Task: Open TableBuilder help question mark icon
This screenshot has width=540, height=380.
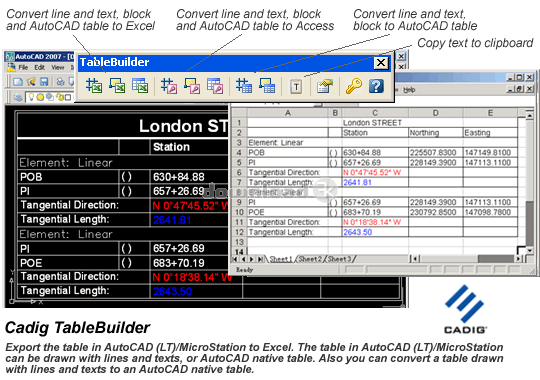Action: point(376,86)
